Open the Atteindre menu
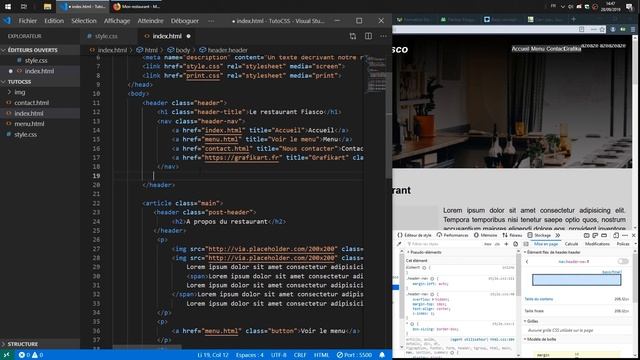 [150, 21]
